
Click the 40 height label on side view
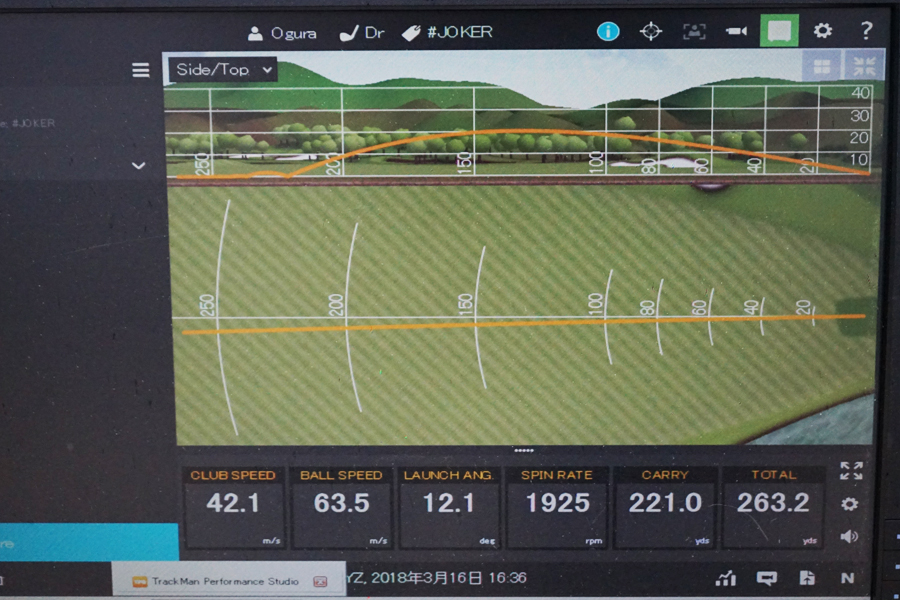click(x=859, y=93)
